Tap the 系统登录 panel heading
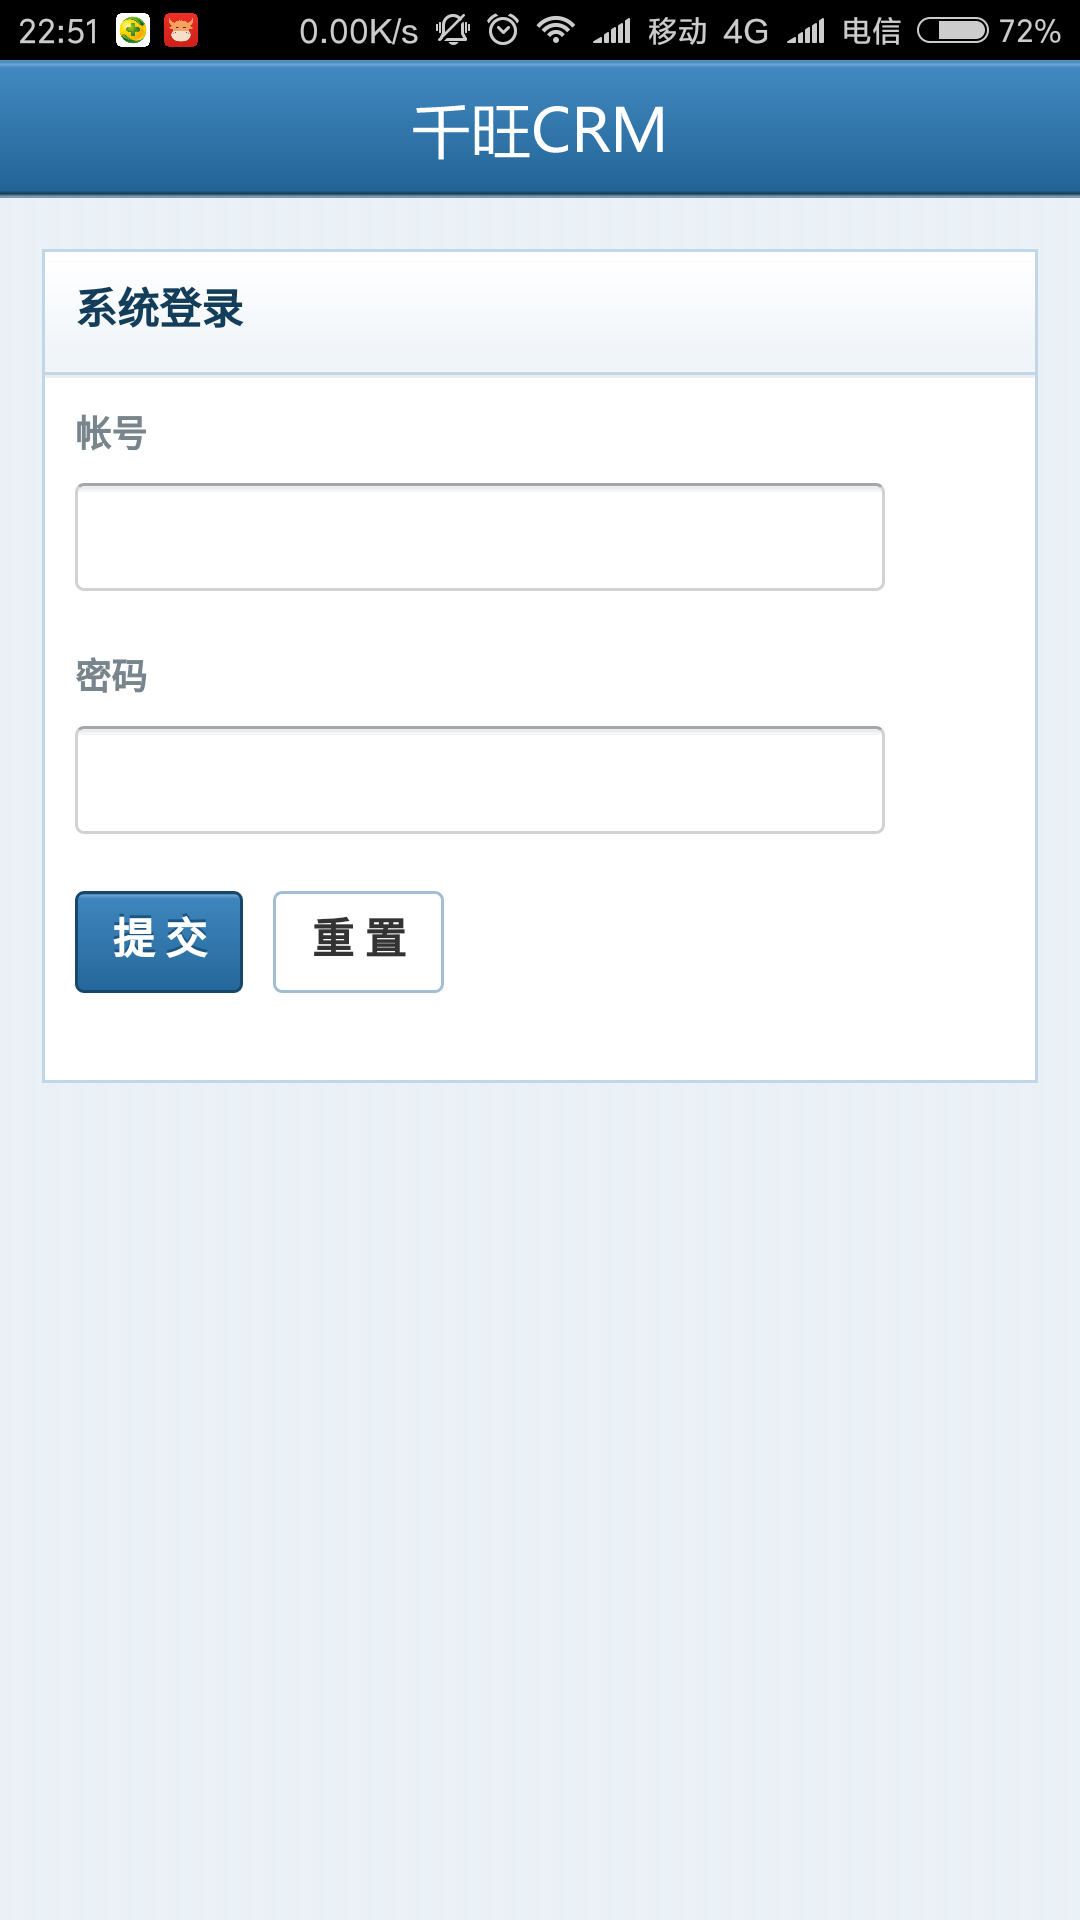This screenshot has width=1080, height=1920. [160, 308]
